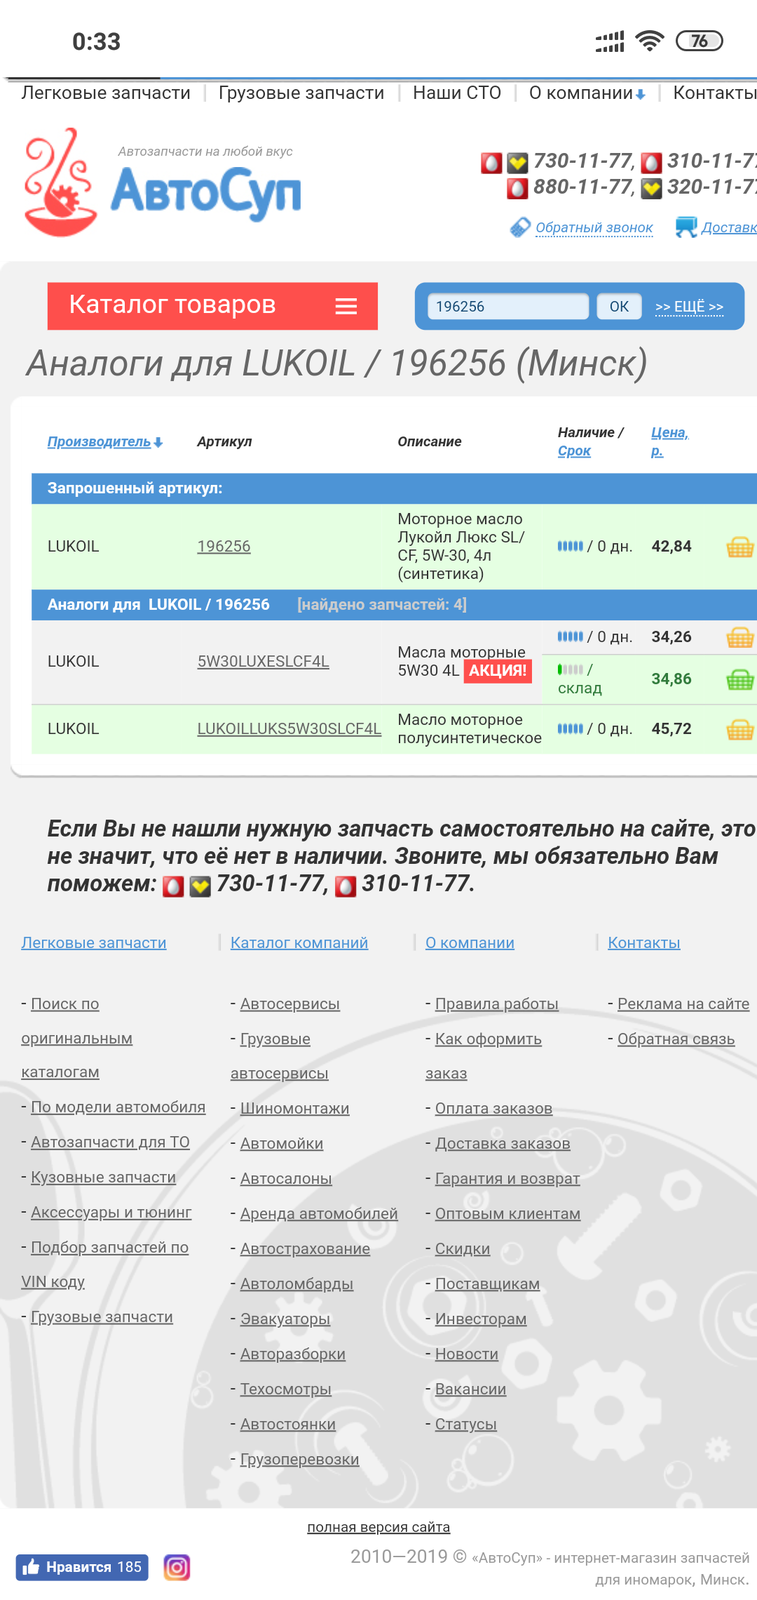Open Автозапчасти для ТО link
757x1600 pixels.
(110, 1142)
